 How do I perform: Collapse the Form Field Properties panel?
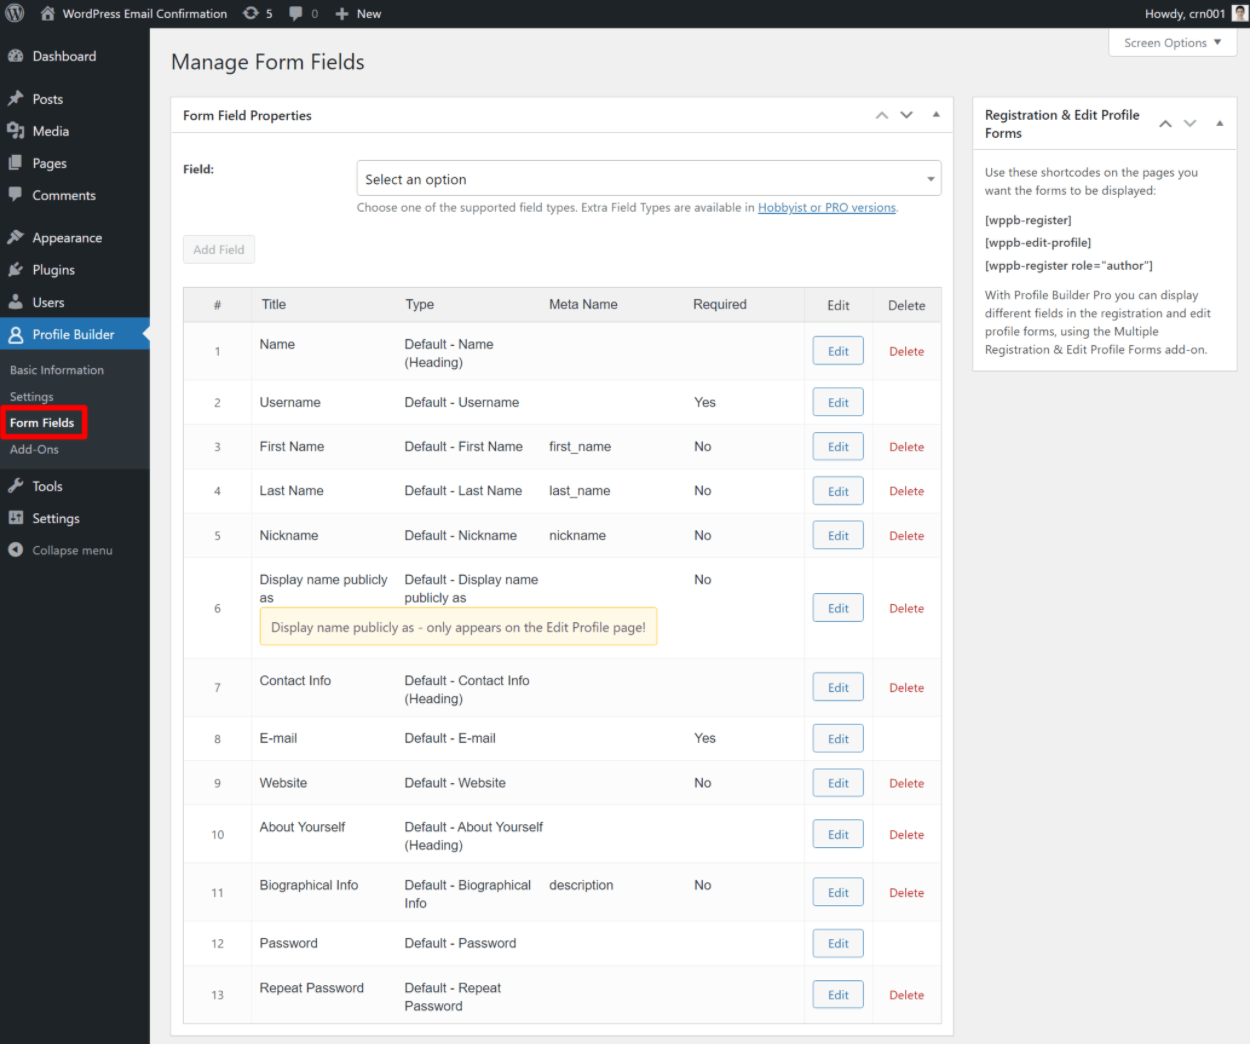(x=936, y=115)
